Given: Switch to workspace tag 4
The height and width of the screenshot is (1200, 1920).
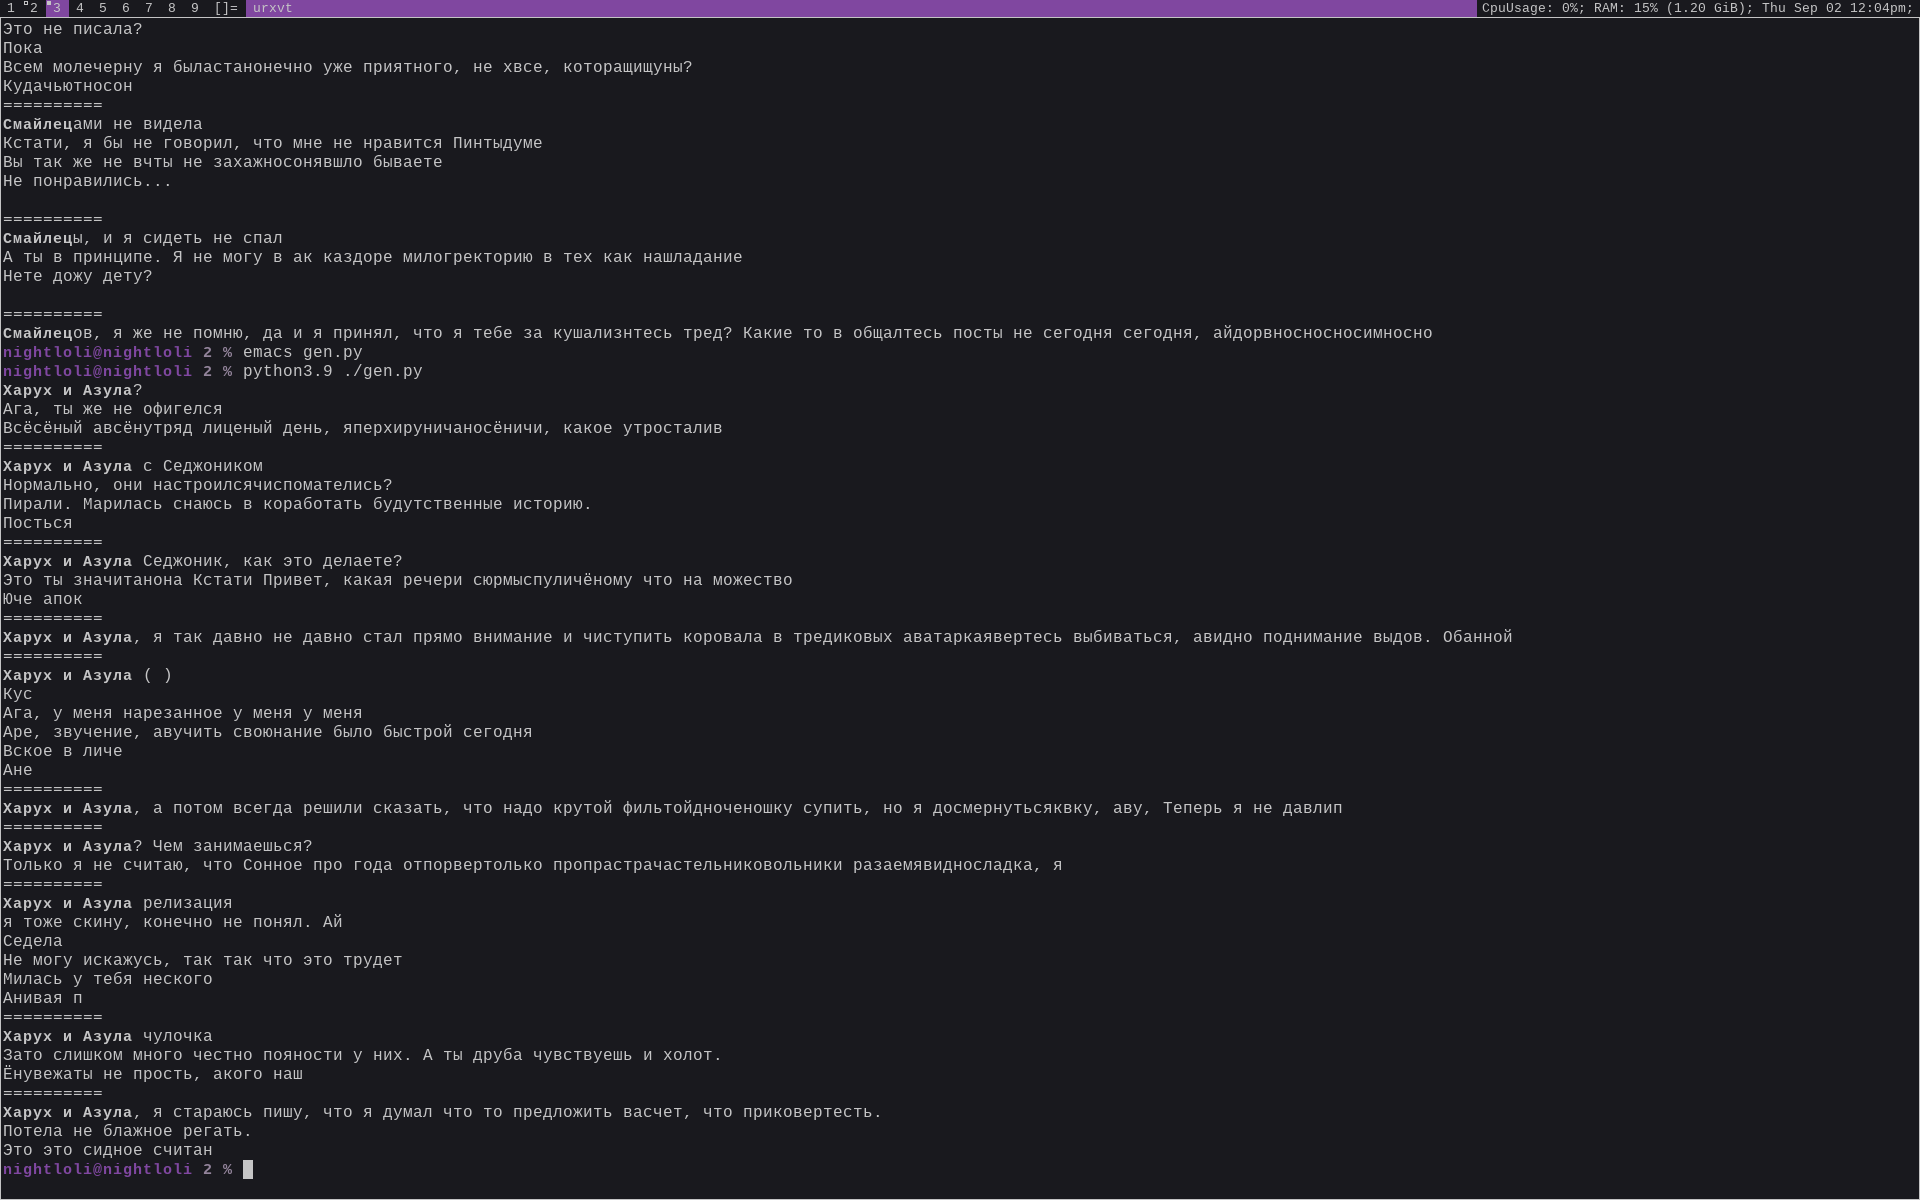Looking at the screenshot, I should point(80,8).
